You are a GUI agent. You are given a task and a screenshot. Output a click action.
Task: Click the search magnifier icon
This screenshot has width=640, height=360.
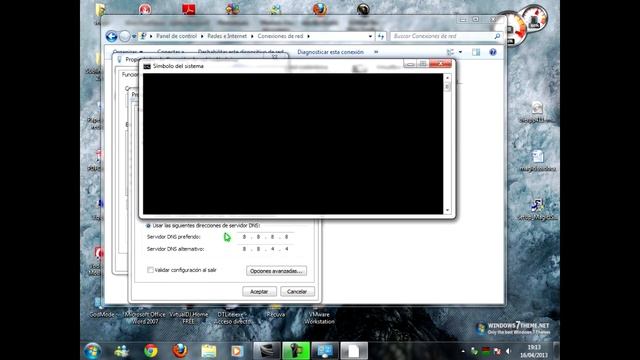pos(497,36)
